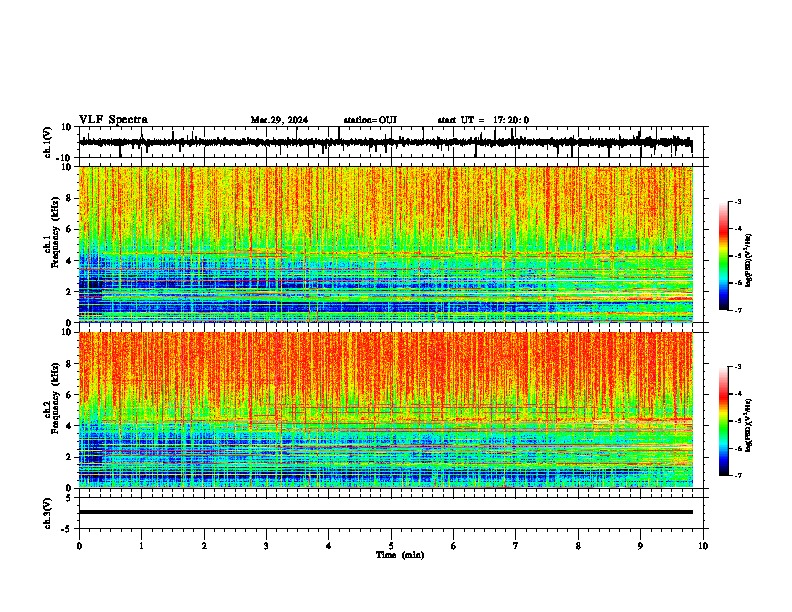Screen dimensions: 792x612
Task: Click time axis tick label 8
Action: [578, 546]
